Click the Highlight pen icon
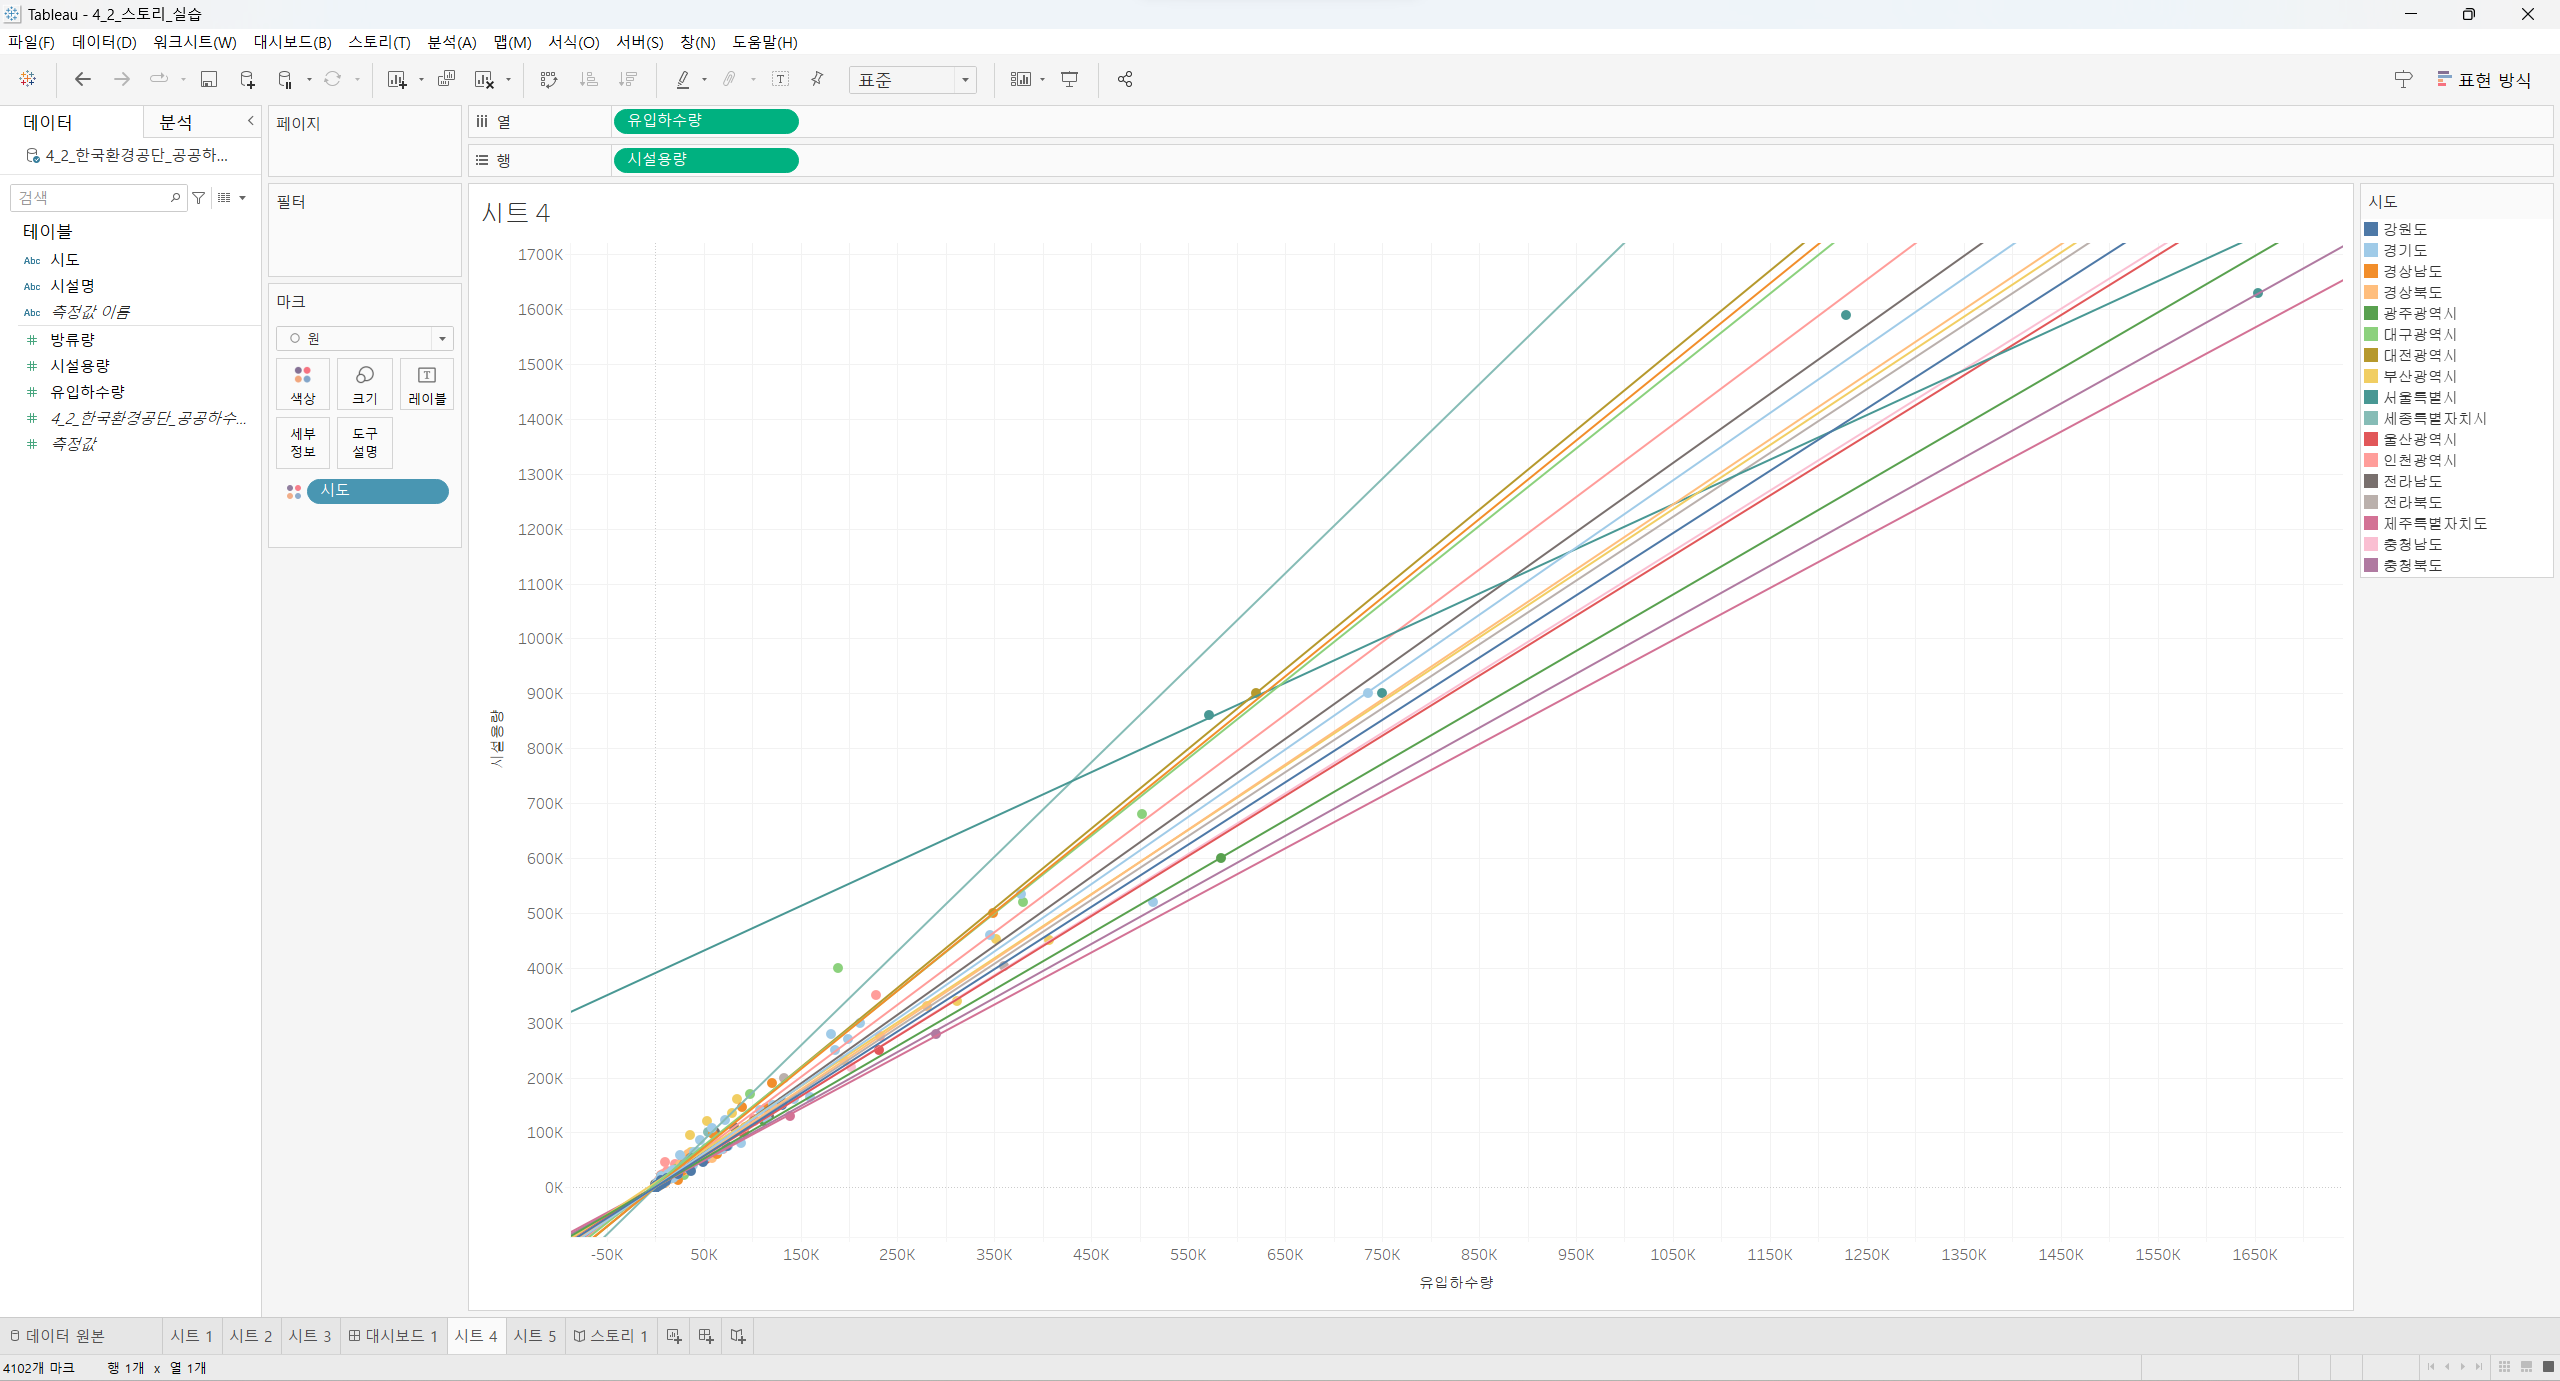This screenshot has width=2560, height=1381. tap(683, 79)
